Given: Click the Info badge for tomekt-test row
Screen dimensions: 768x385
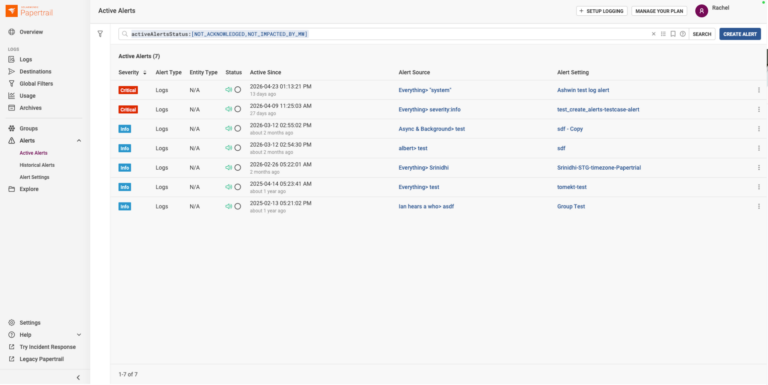Looking at the screenshot, I should 124,187.
